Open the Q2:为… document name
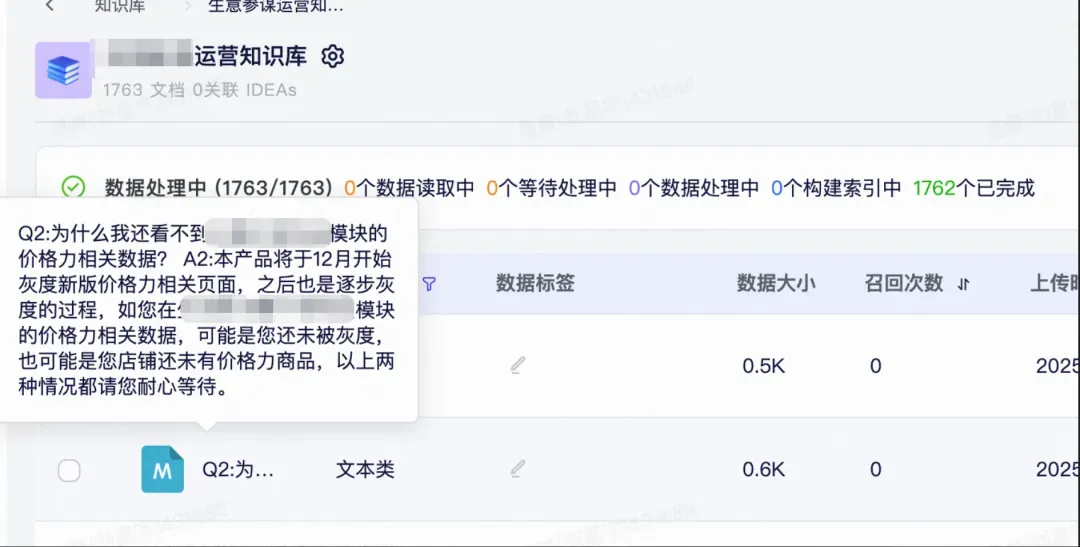Image resolution: width=1080 pixels, height=547 pixels. (238, 469)
